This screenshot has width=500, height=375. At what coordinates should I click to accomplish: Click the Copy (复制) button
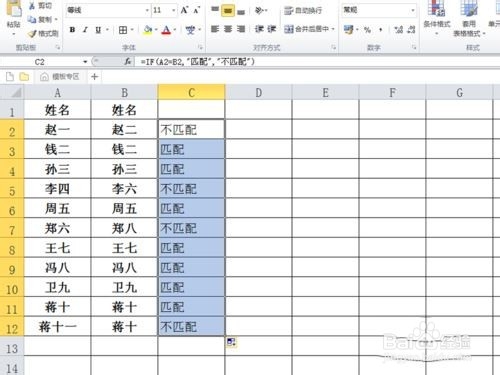40,20
